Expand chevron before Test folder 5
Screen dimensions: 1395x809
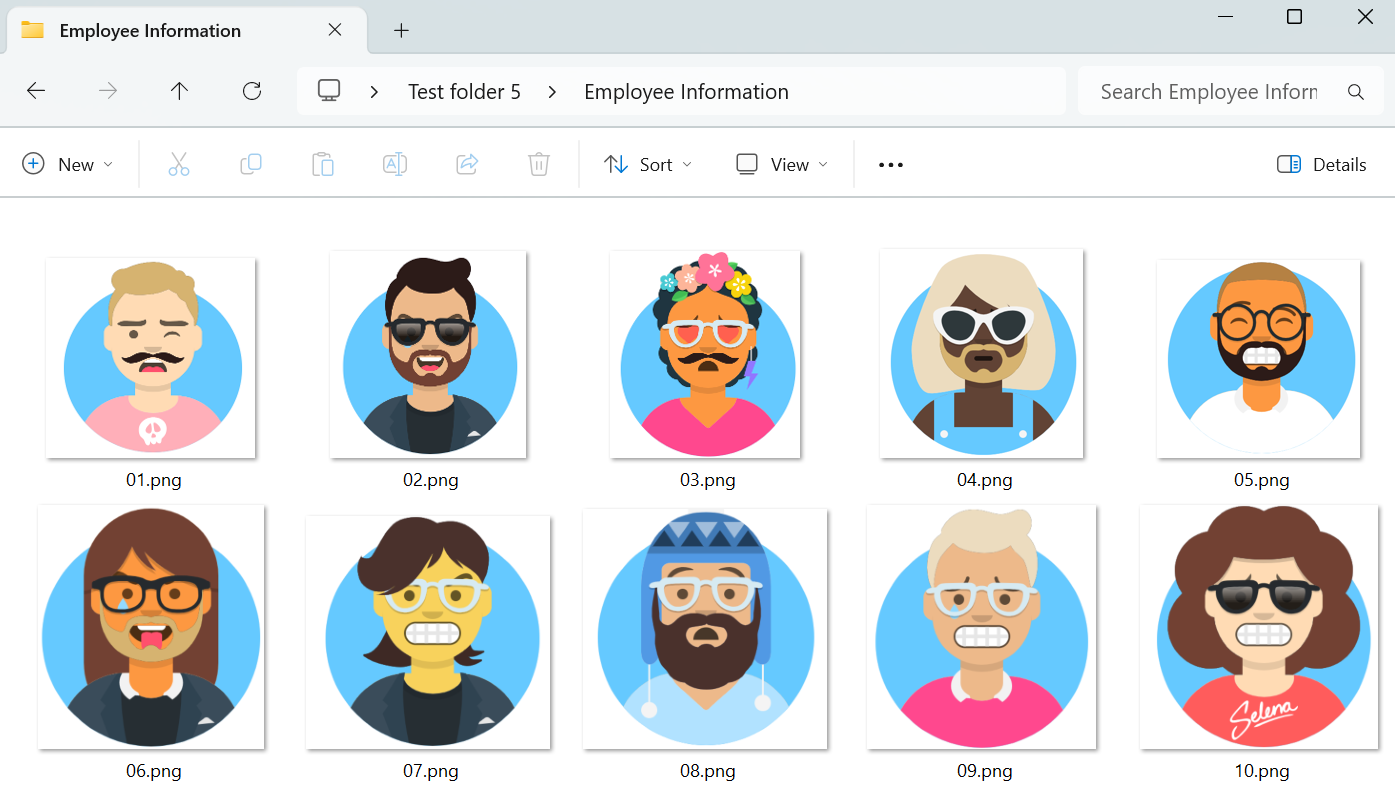click(375, 92)
